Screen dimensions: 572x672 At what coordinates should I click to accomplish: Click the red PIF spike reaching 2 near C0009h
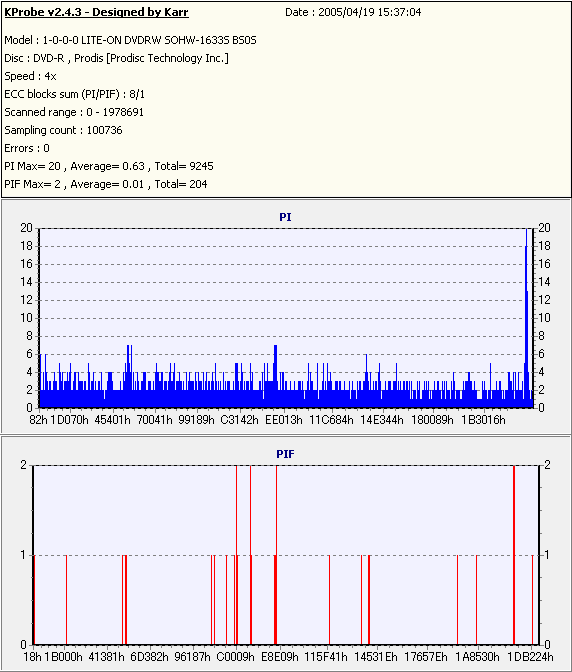tap(237, 555)
